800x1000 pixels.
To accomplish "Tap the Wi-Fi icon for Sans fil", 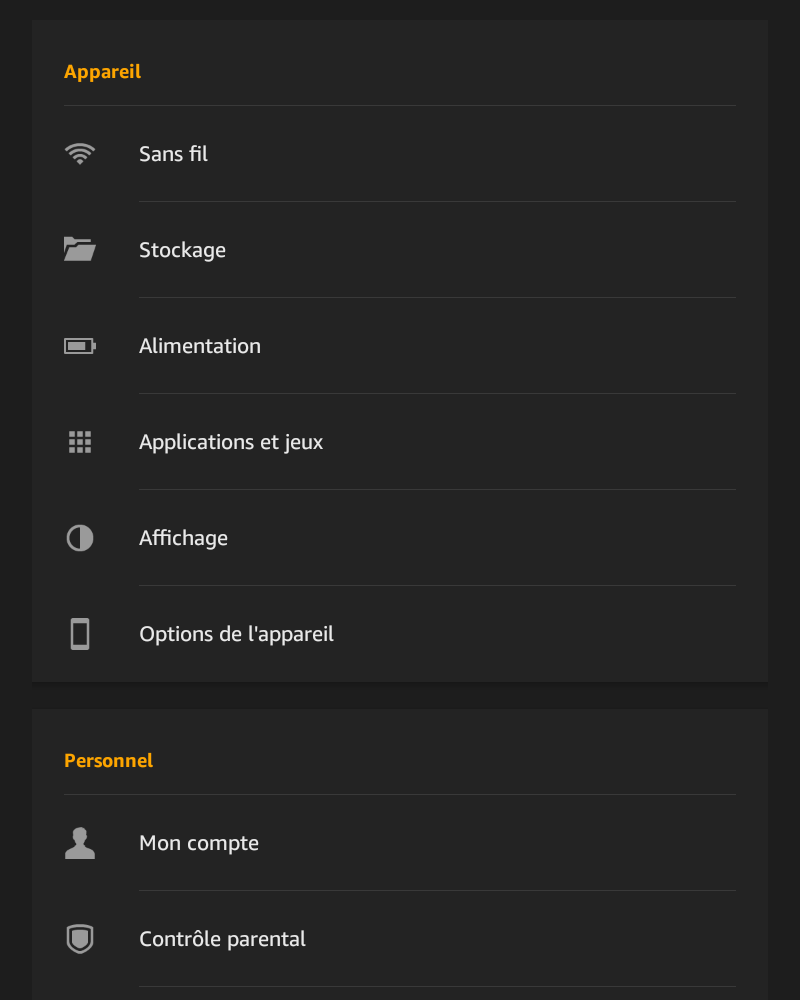I will point(80,154).
